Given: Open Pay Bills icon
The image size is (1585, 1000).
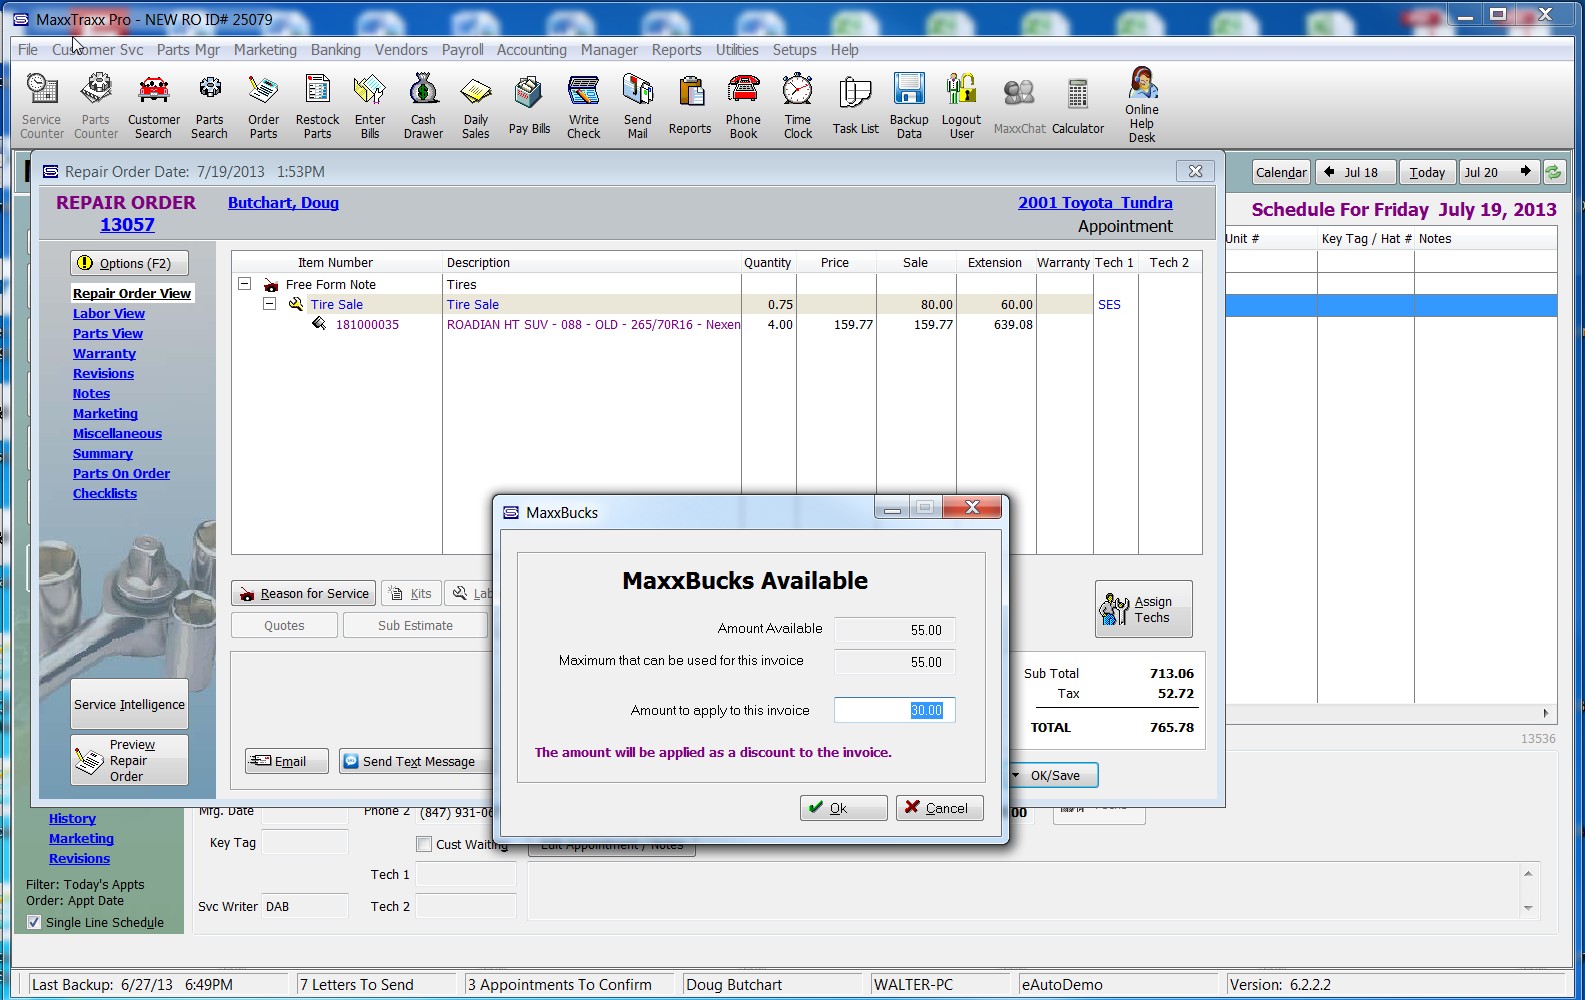Looking at the screenshot, I should (x=529, y=106).
